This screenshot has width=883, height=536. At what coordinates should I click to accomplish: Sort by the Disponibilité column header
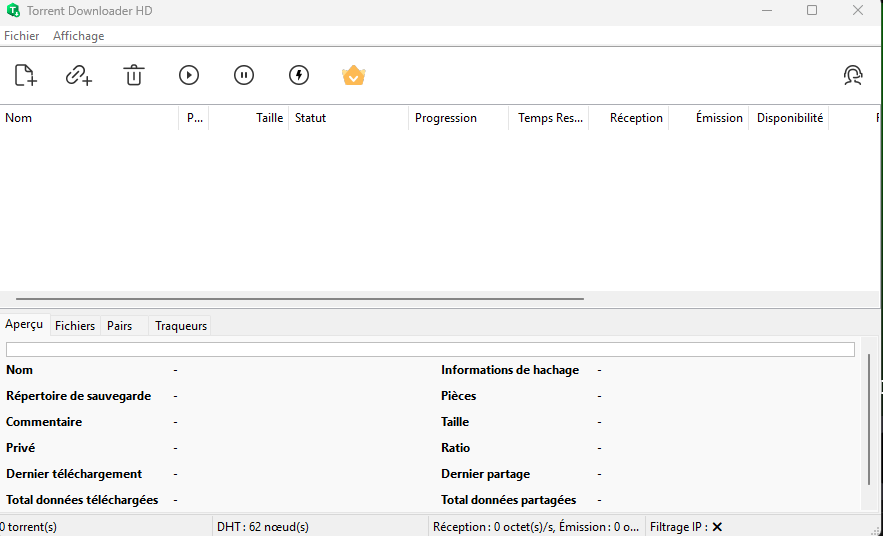pos(788,118)
